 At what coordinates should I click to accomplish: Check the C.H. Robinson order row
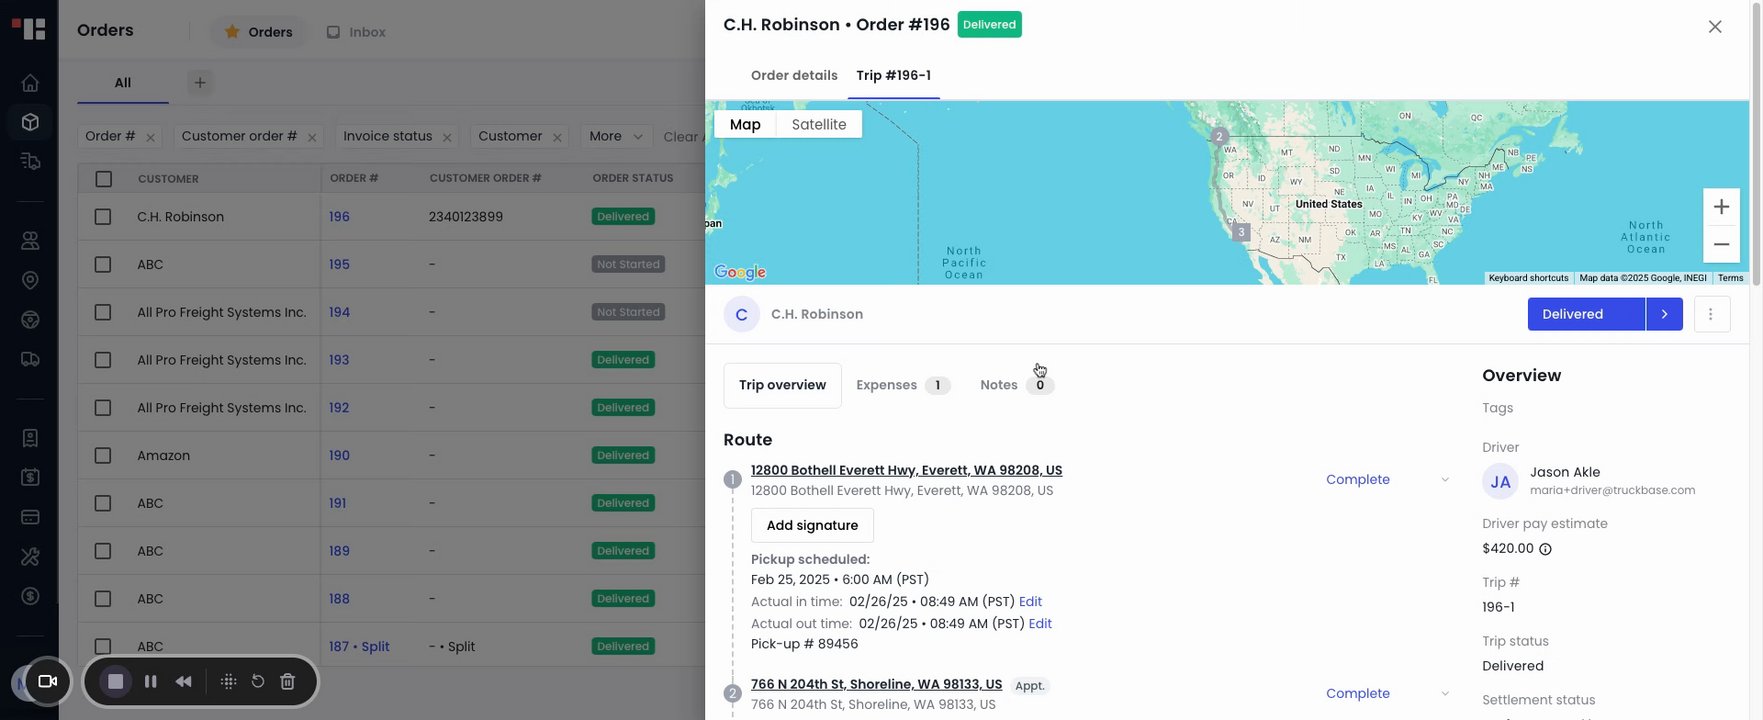pos(103,217)
